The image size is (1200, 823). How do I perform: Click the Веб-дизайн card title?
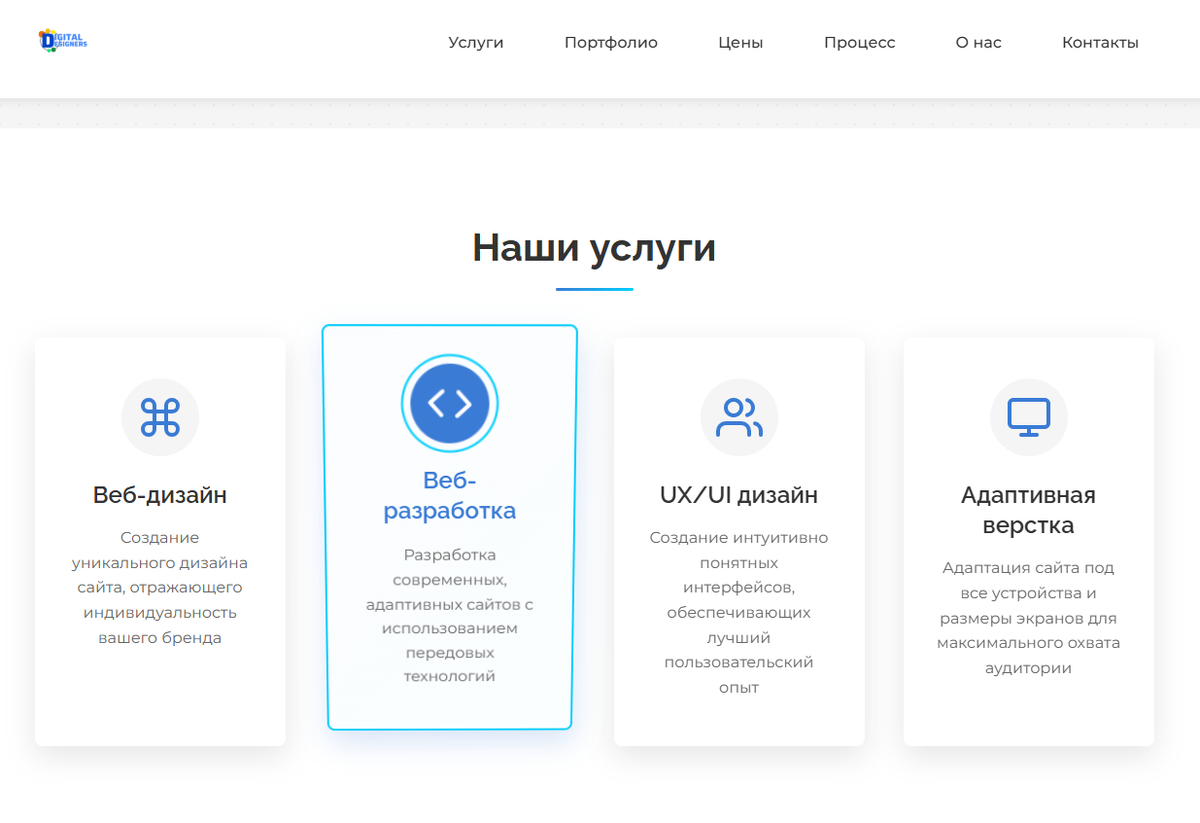pyautogui.click(x=160, y=495)
